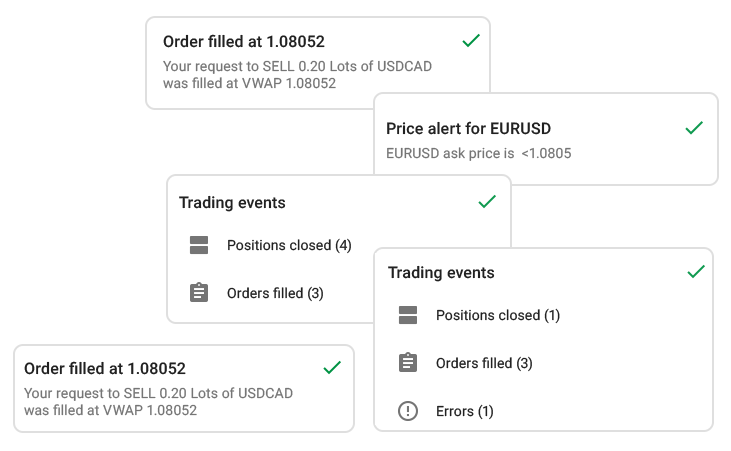The height and width of the screenshot is (451, 731).
Task: Click SELL USDCAD message left of Errors card
Action: 158,401
